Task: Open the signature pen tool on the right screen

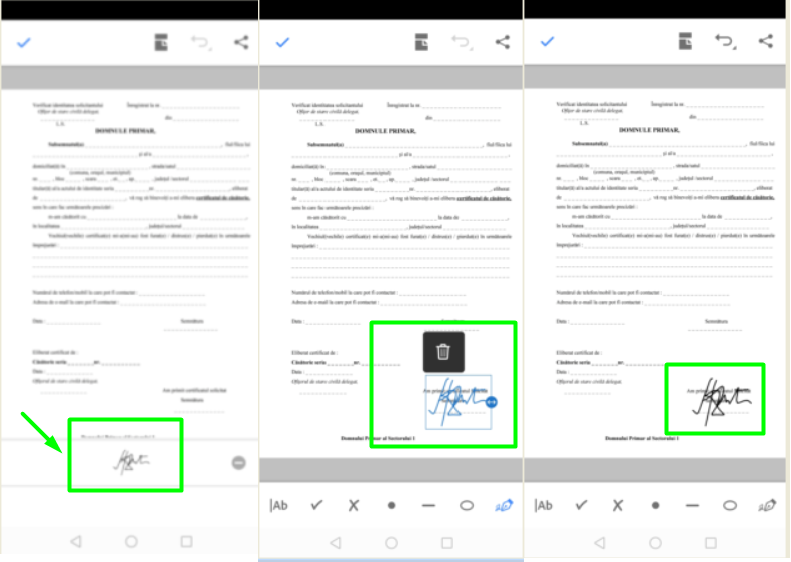Action: pos(768,505)
